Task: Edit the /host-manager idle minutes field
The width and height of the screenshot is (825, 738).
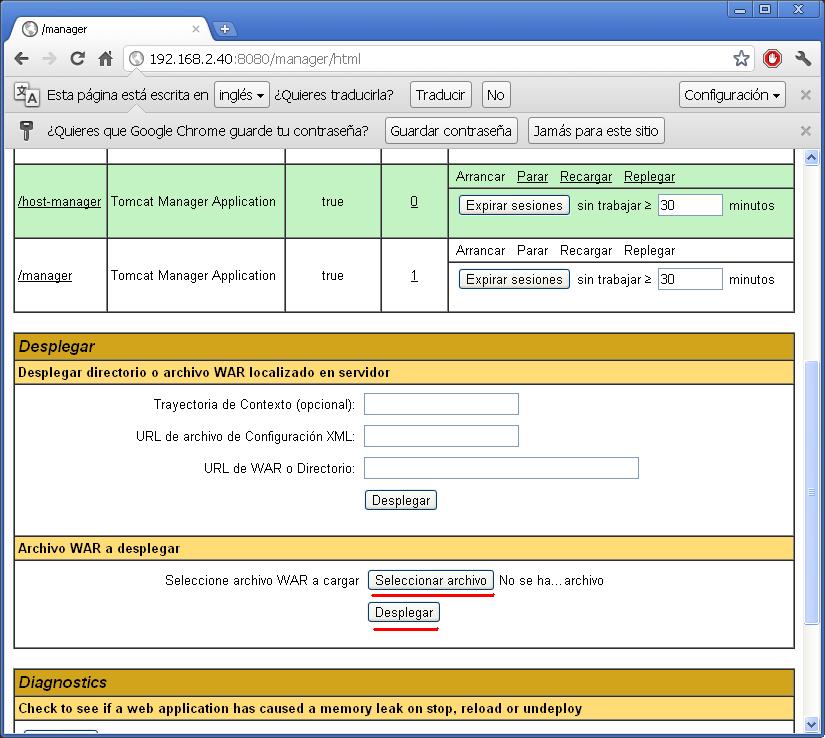Action: click(690, 205)
